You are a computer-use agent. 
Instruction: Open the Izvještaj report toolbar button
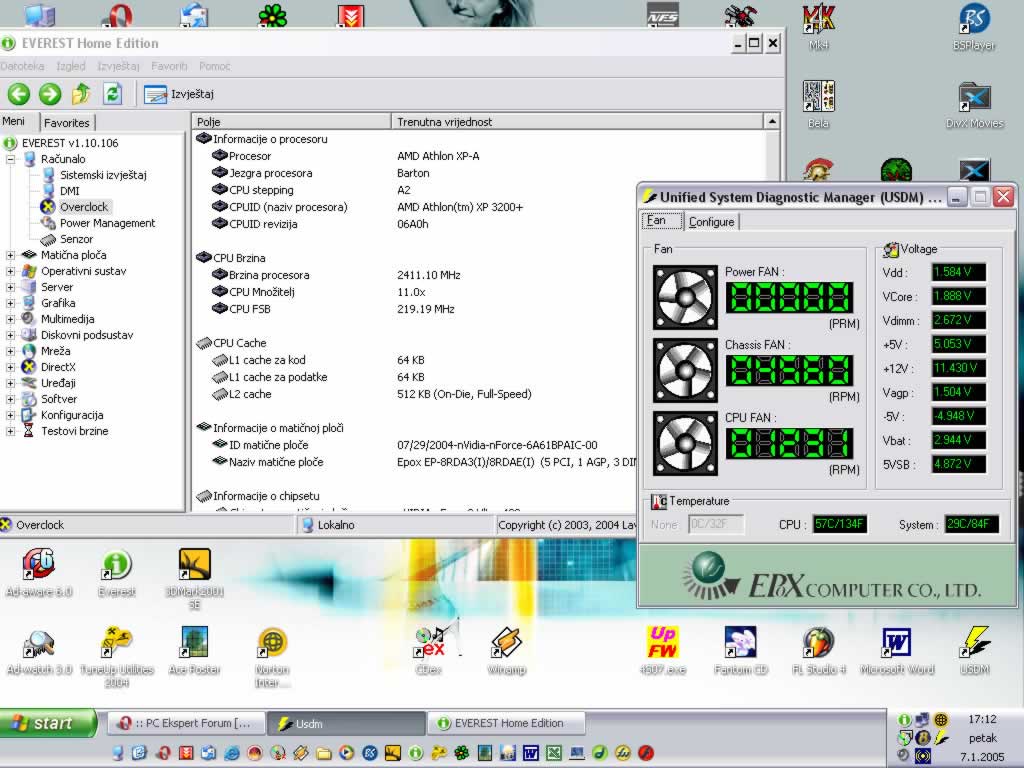pyautogui.click(x=179, y=94)
